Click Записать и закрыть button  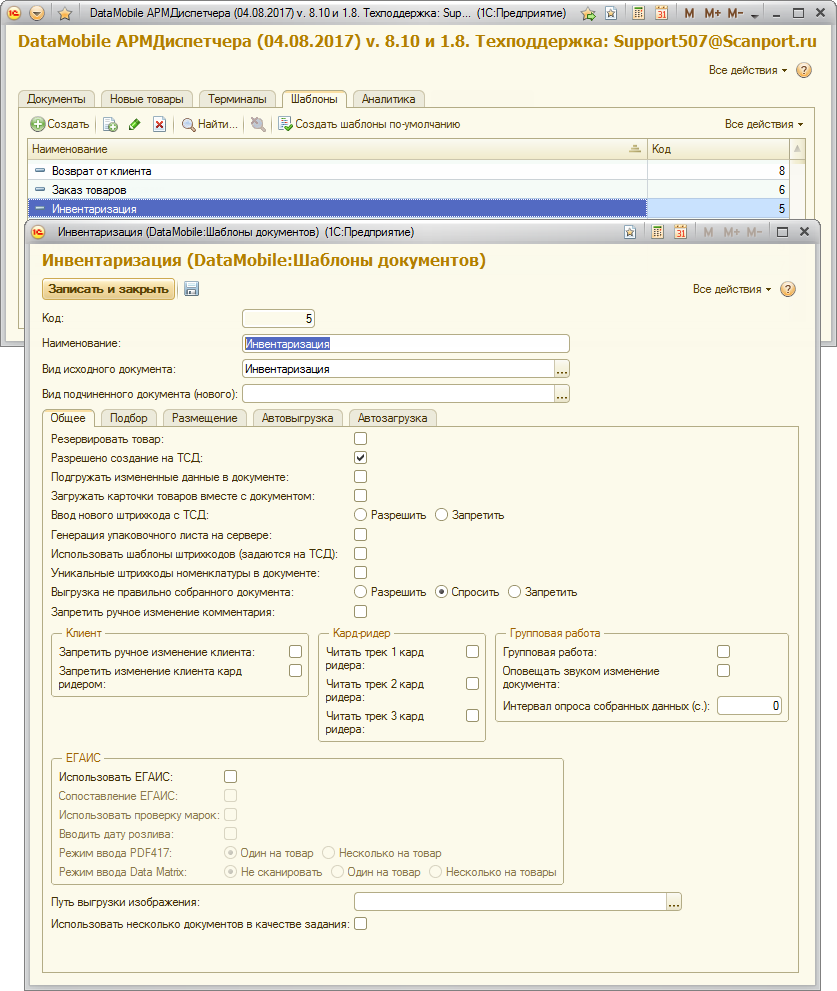[x=108, y=289]
